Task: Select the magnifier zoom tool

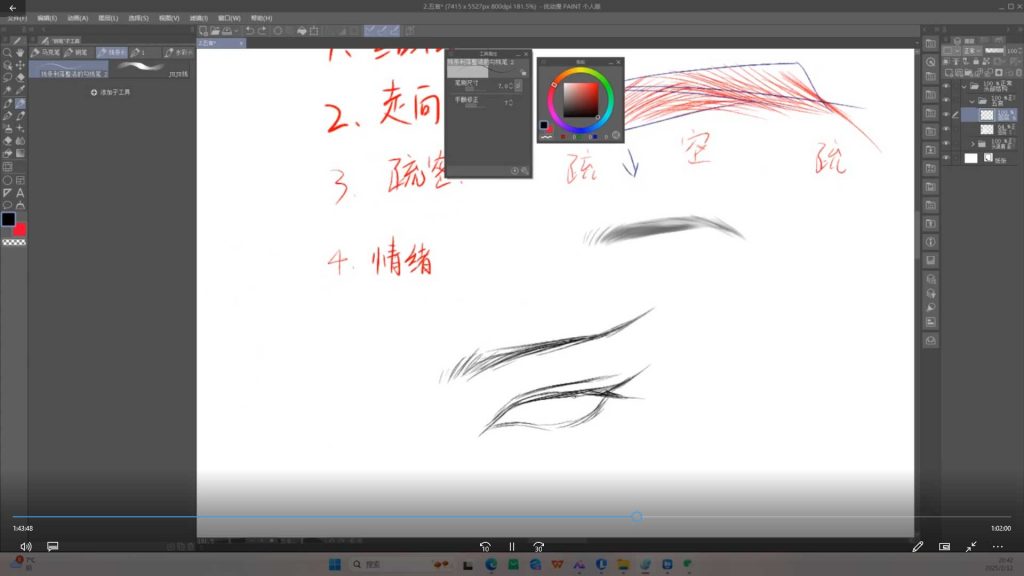Action: [x=7, y=52]
